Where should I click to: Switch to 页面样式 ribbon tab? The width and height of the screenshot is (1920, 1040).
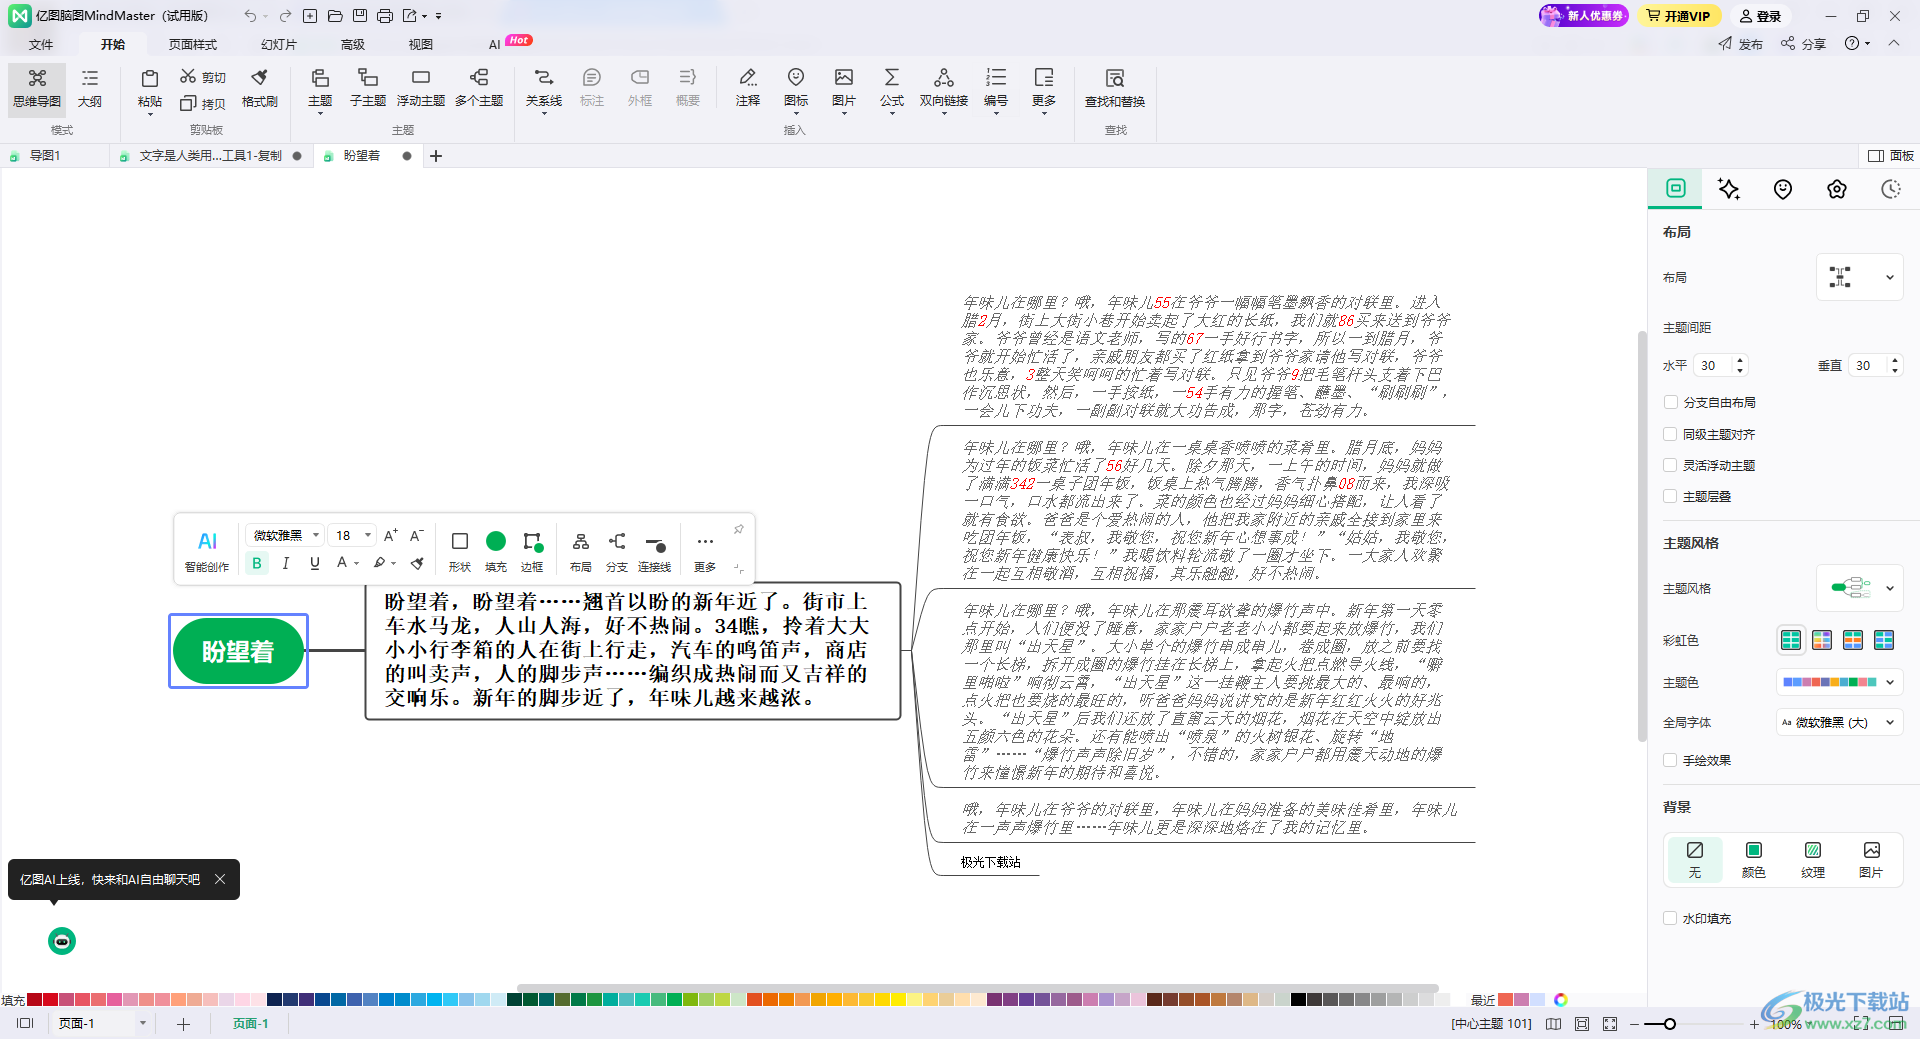(193, 44)
